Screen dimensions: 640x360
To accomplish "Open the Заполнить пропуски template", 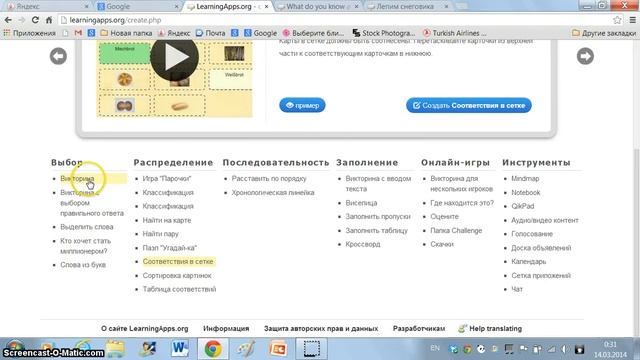I will coord(378,216).
